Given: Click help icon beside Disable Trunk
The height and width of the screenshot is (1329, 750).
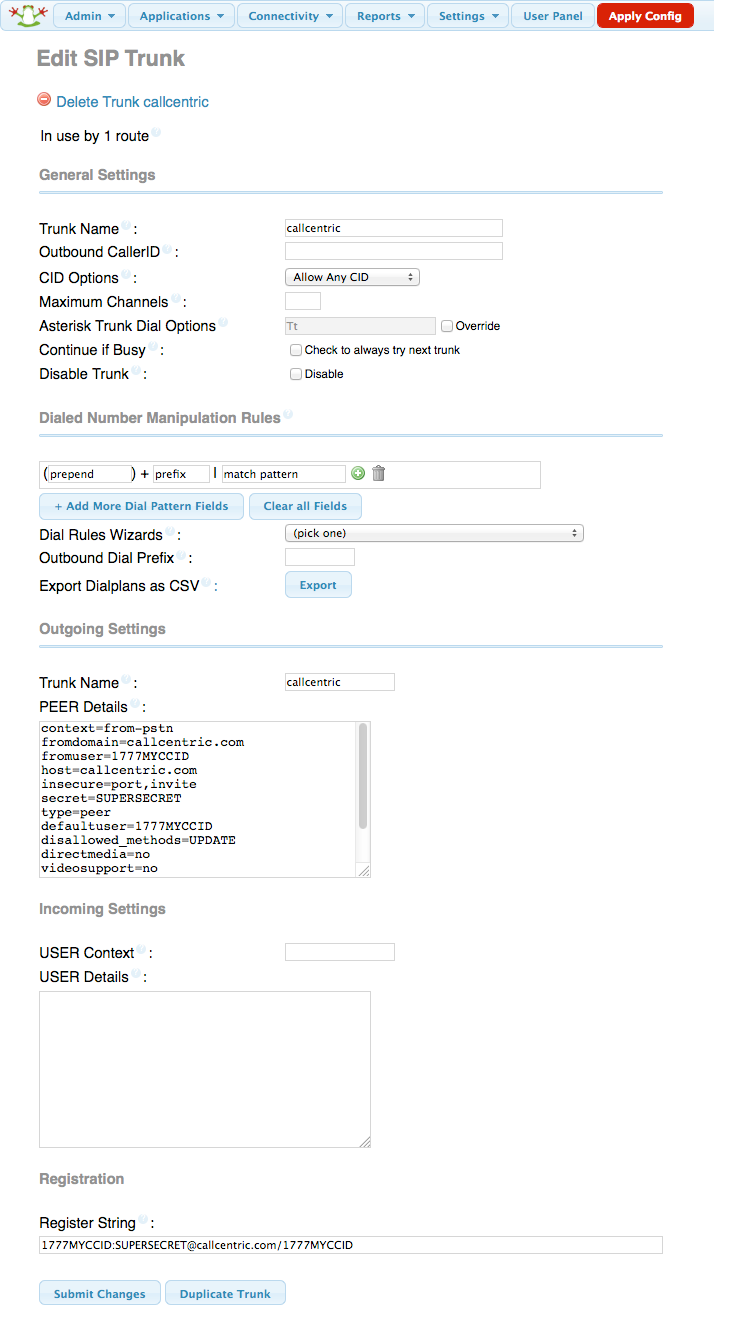Looking at the screenshot, I should pyautogui.click(x=136, y=372).
